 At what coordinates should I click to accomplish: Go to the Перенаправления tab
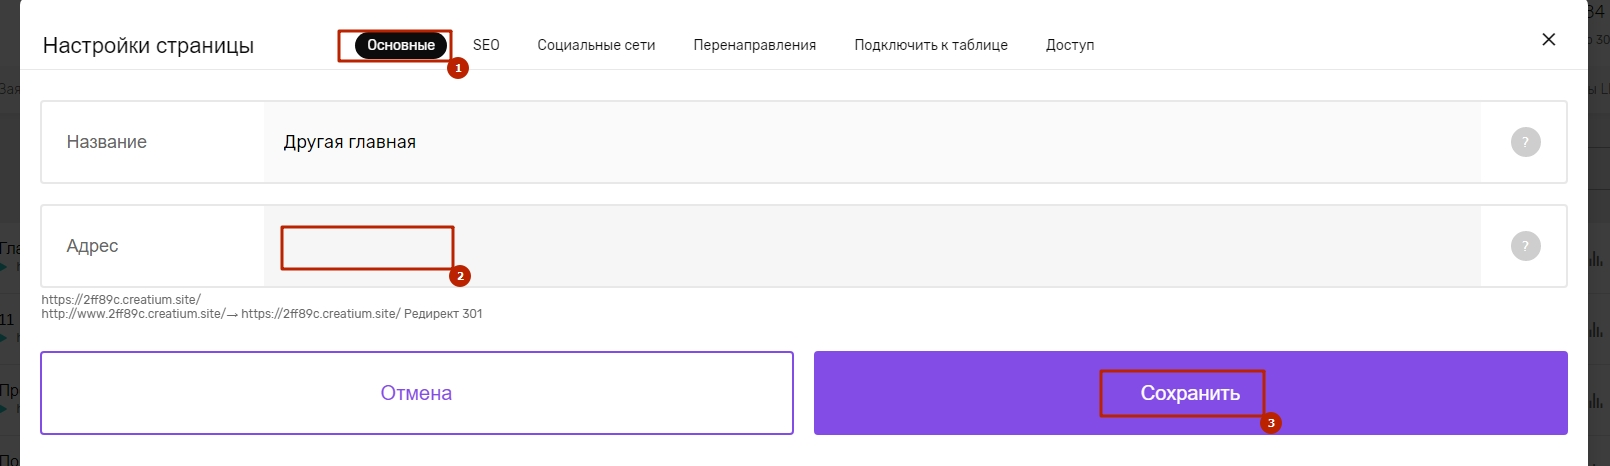tap(754, 45)
